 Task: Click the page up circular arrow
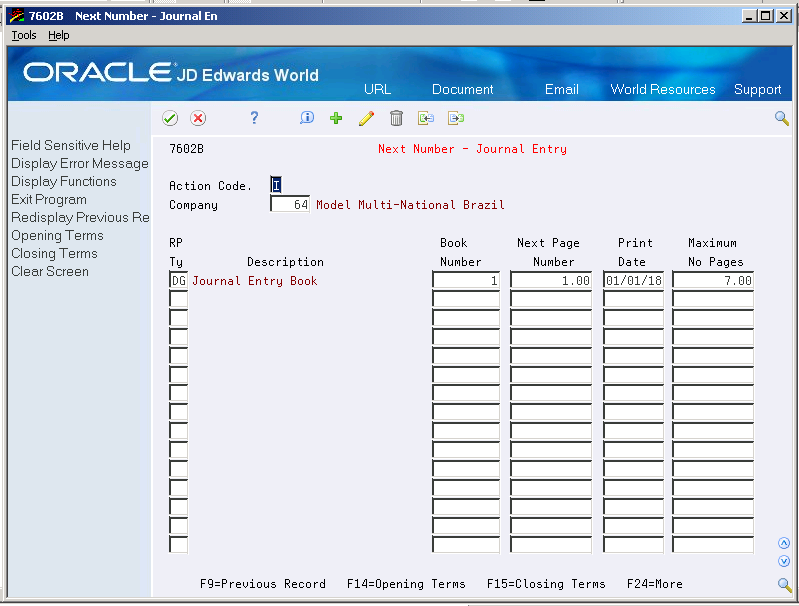[x=784, y=543]
